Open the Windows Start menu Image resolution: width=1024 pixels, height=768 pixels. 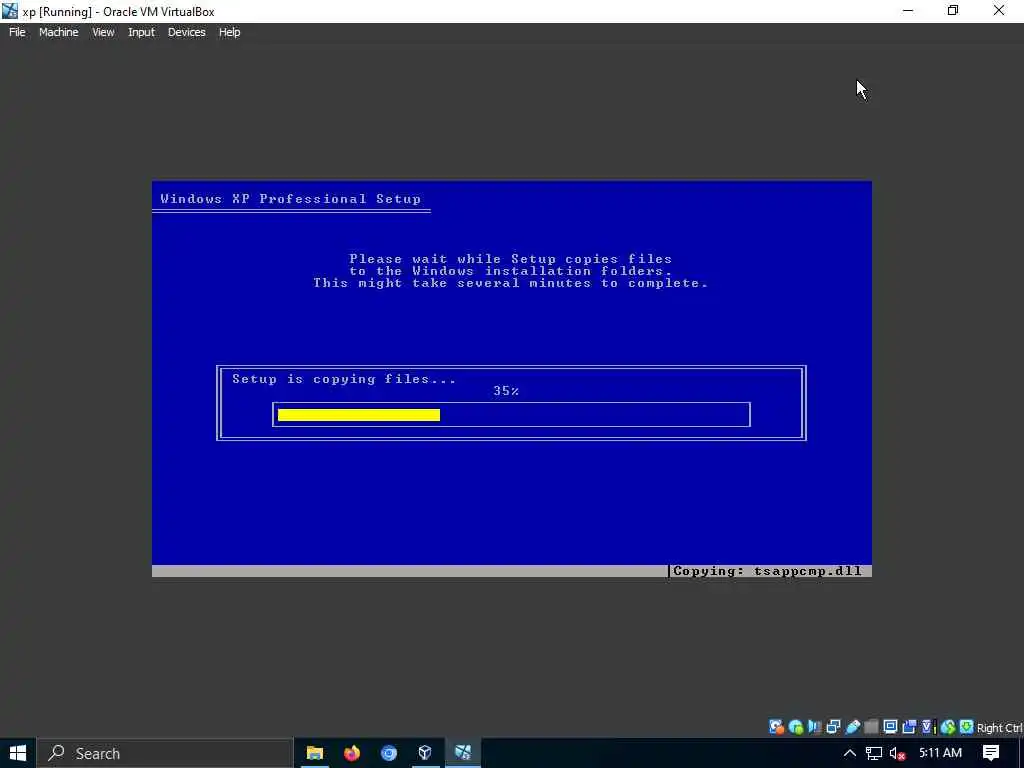[18, 753]
